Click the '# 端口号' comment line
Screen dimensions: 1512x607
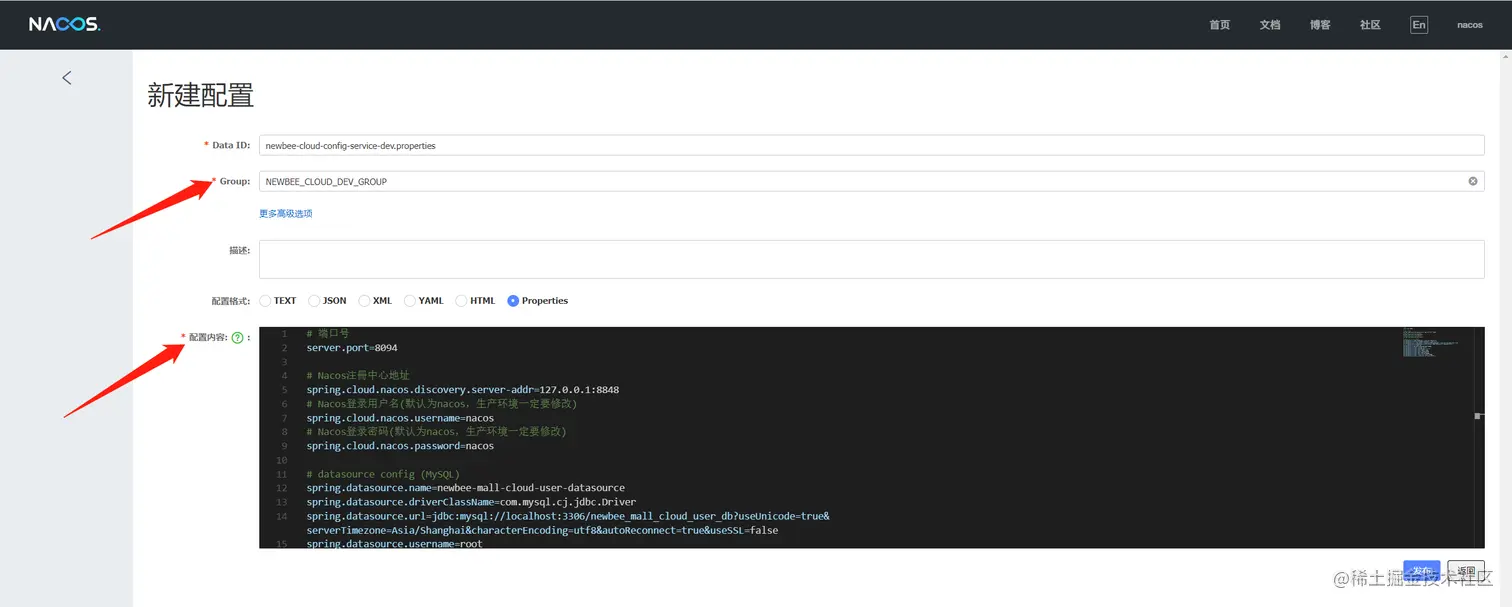[x=328, y=333]
